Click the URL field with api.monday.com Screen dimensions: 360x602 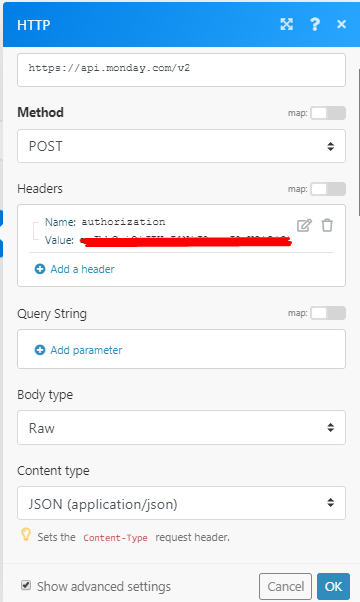[182, 70]
